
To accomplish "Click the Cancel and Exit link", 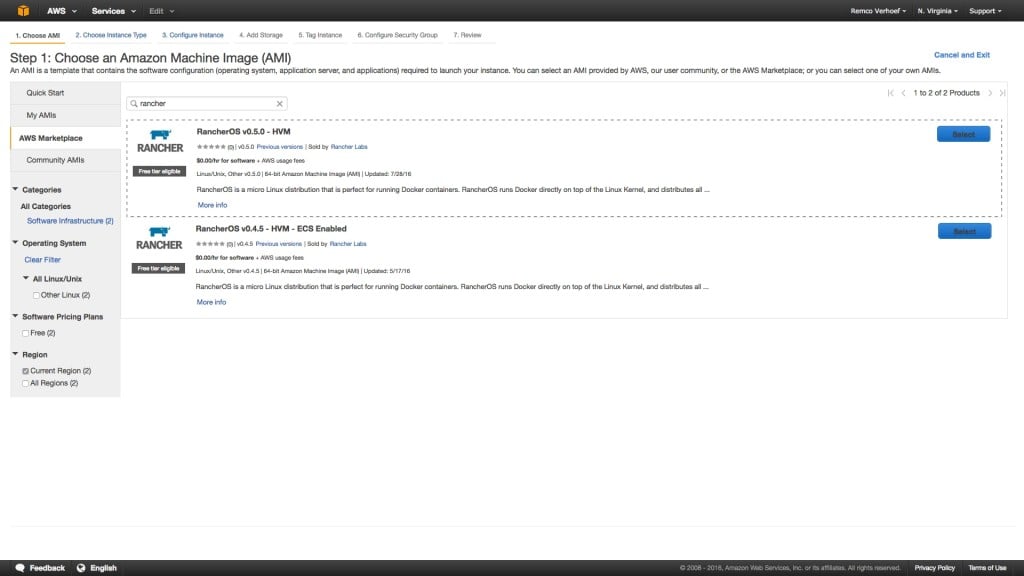I will pyautogui.click(x=961, y=55).
